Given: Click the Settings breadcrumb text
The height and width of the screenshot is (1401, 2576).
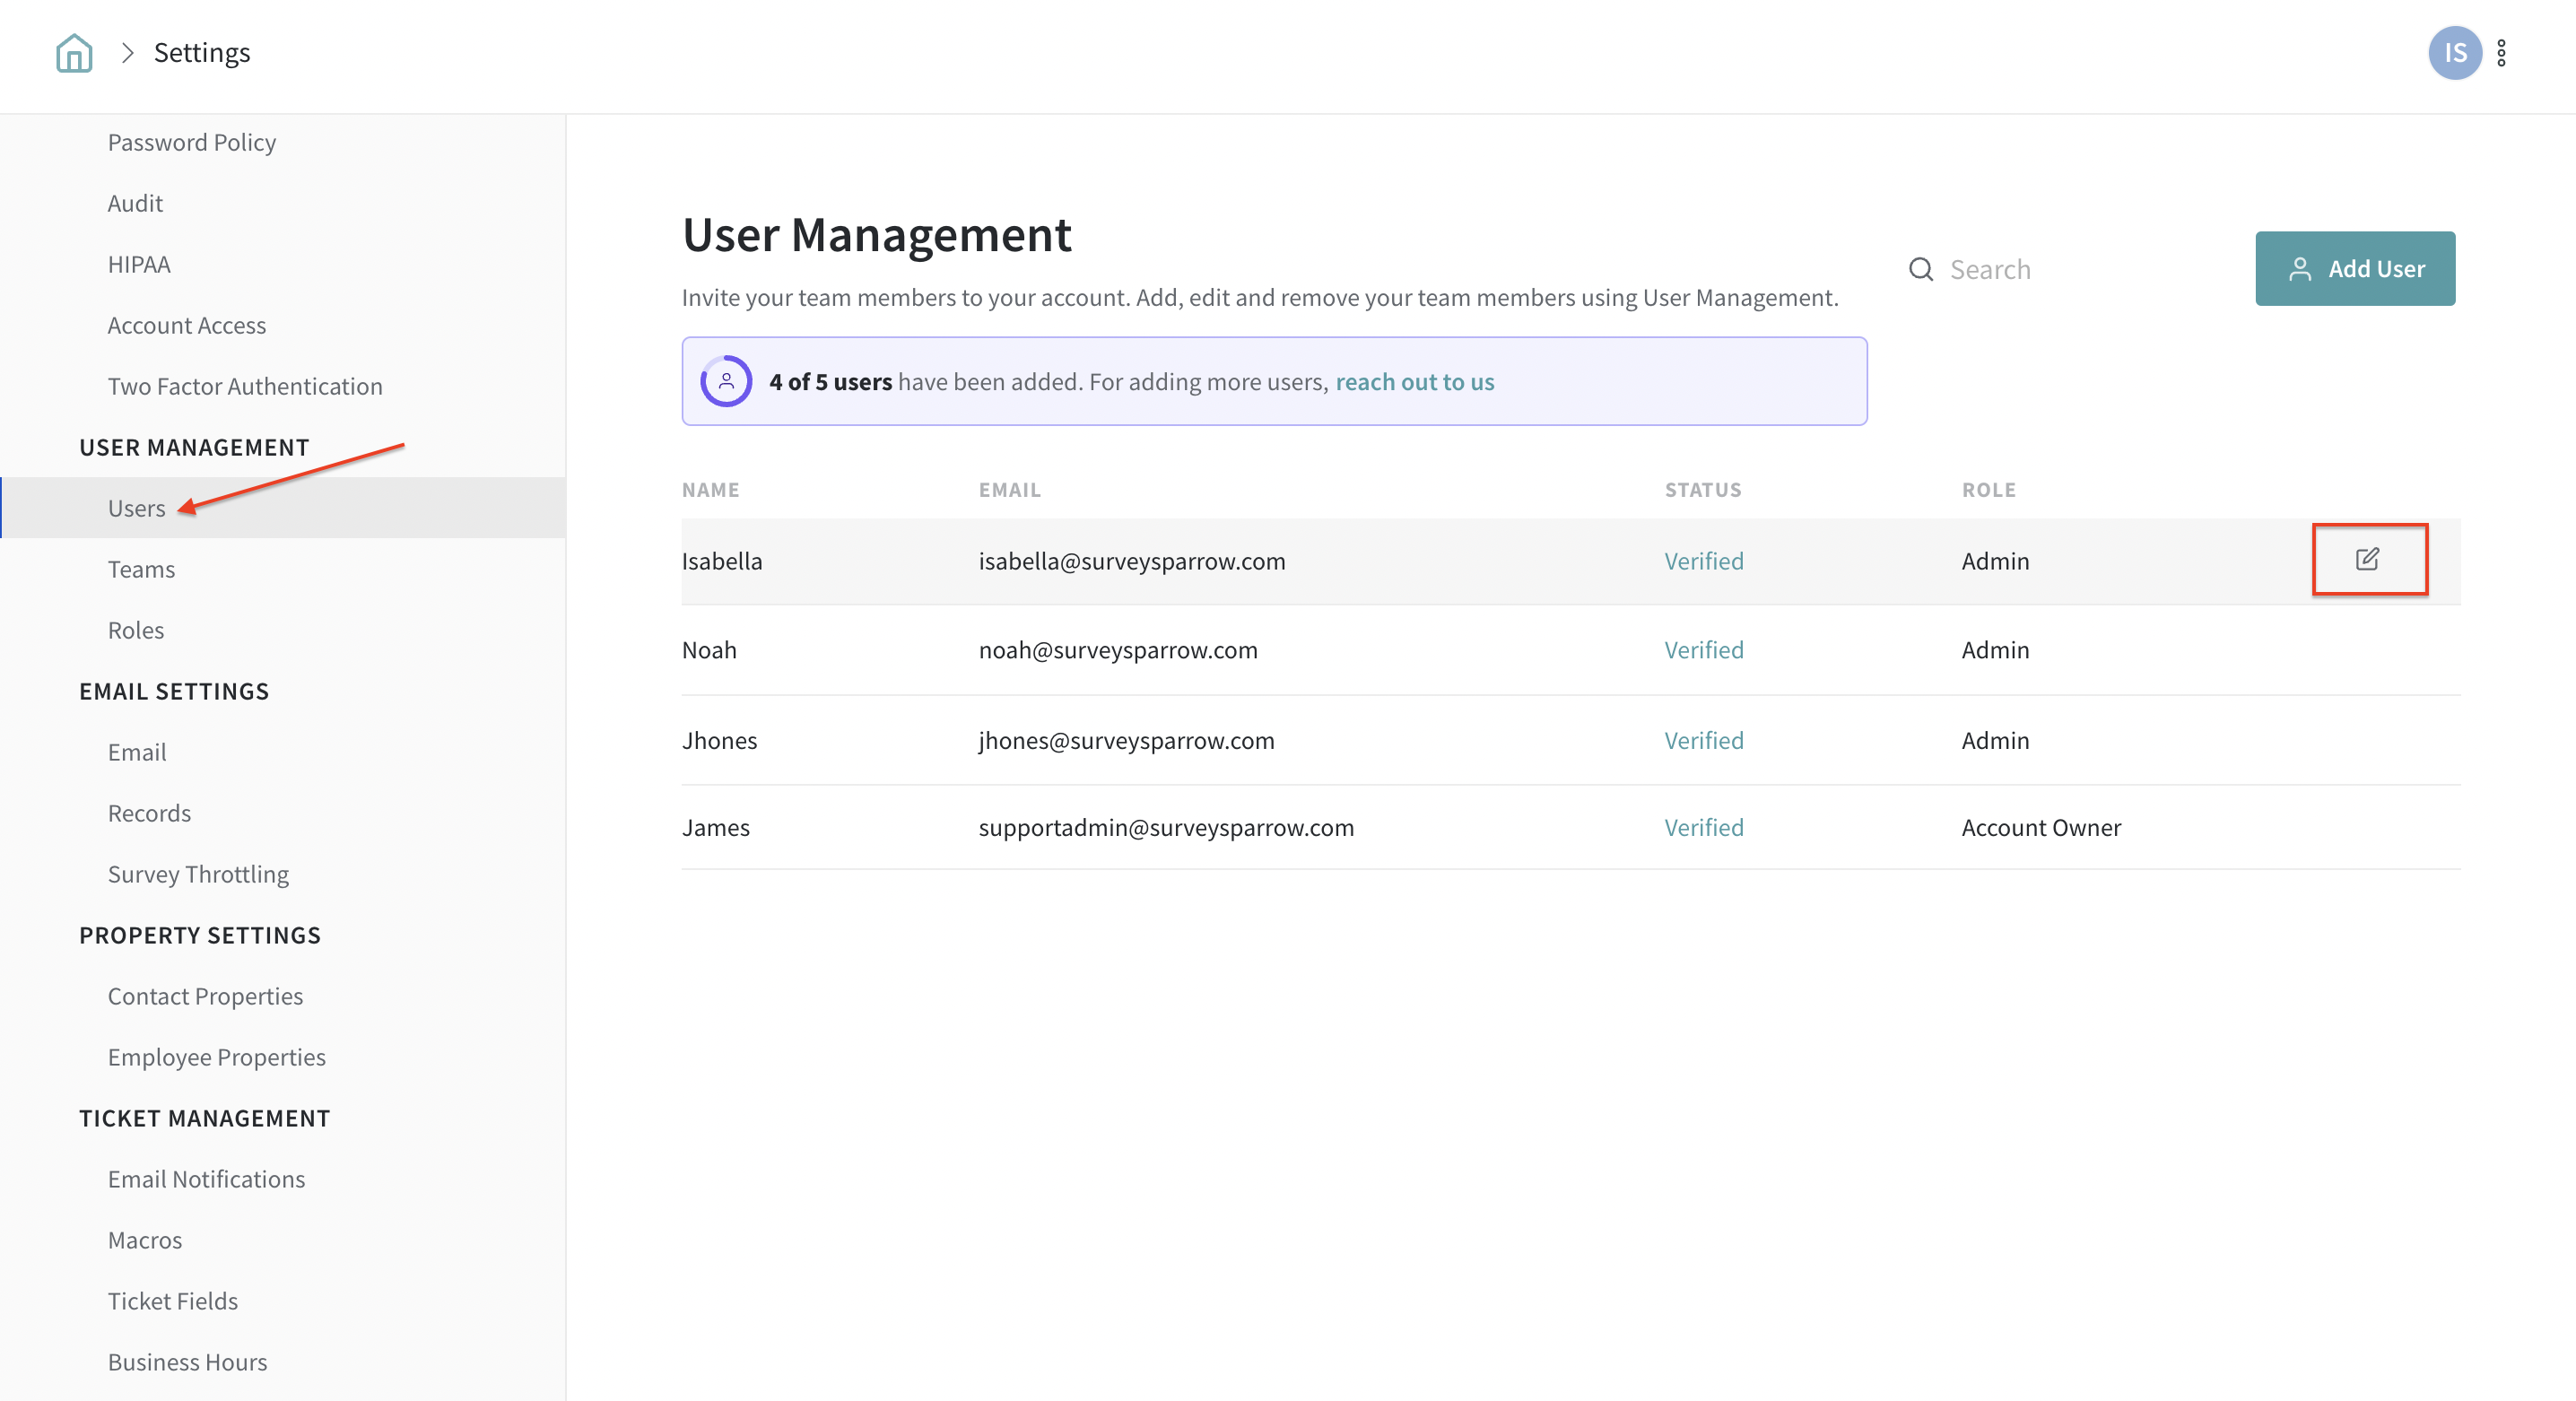Looking at the screenshot, I should tap(202, 53).
